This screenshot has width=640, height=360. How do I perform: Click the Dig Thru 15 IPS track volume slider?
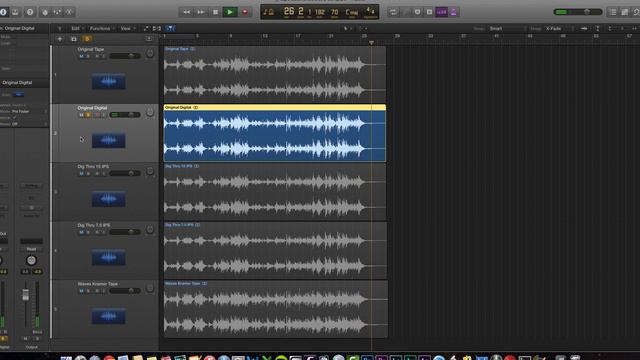[125, 174]
